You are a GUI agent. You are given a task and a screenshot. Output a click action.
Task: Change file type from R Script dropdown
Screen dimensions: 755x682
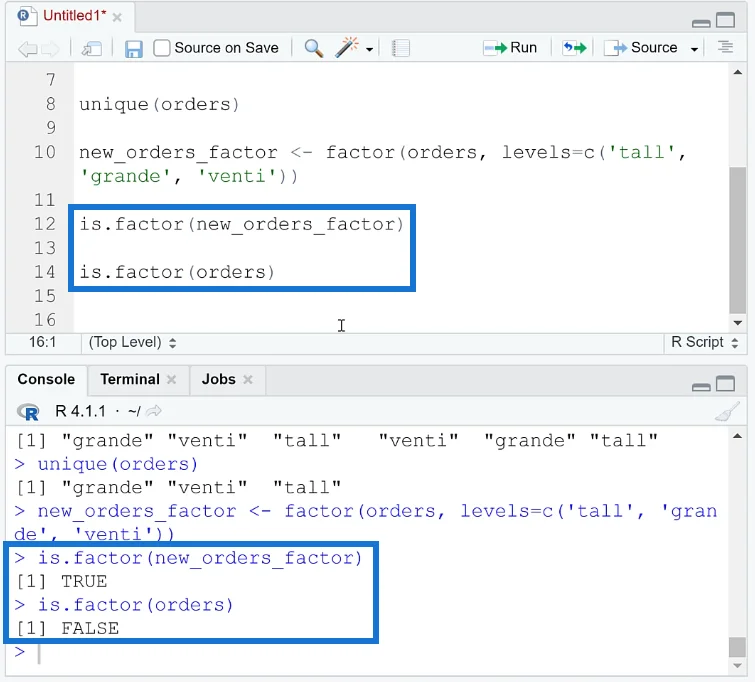704,342
